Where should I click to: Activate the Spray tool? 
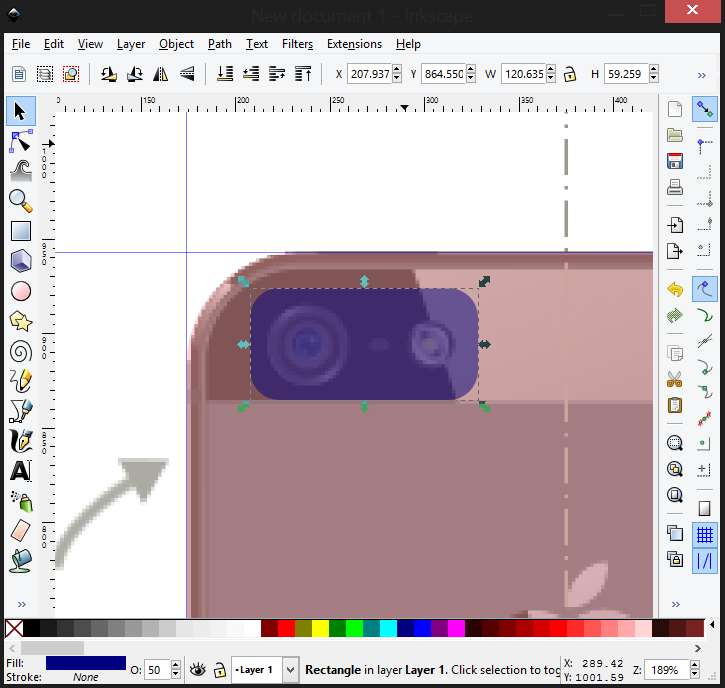pos(20,501)
